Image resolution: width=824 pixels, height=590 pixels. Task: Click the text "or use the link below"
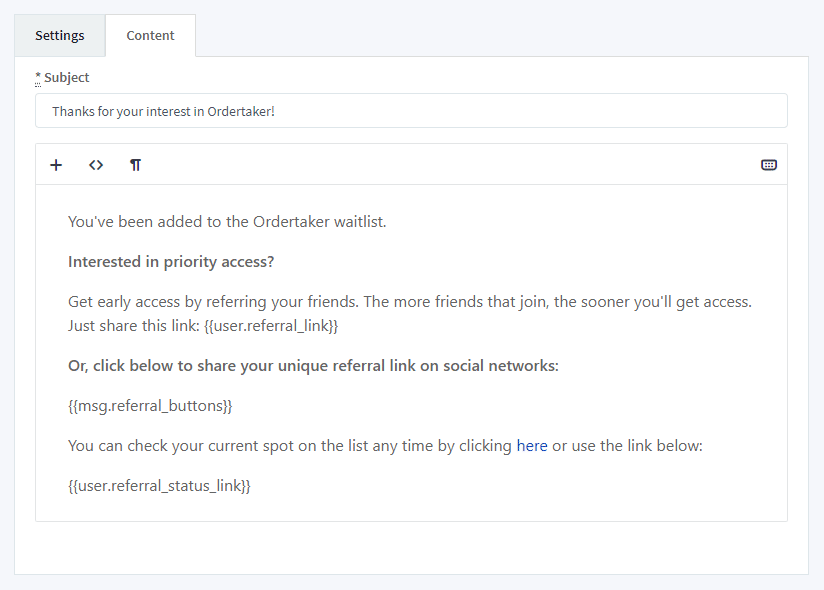pyautogui.click(x=627, y=446)
